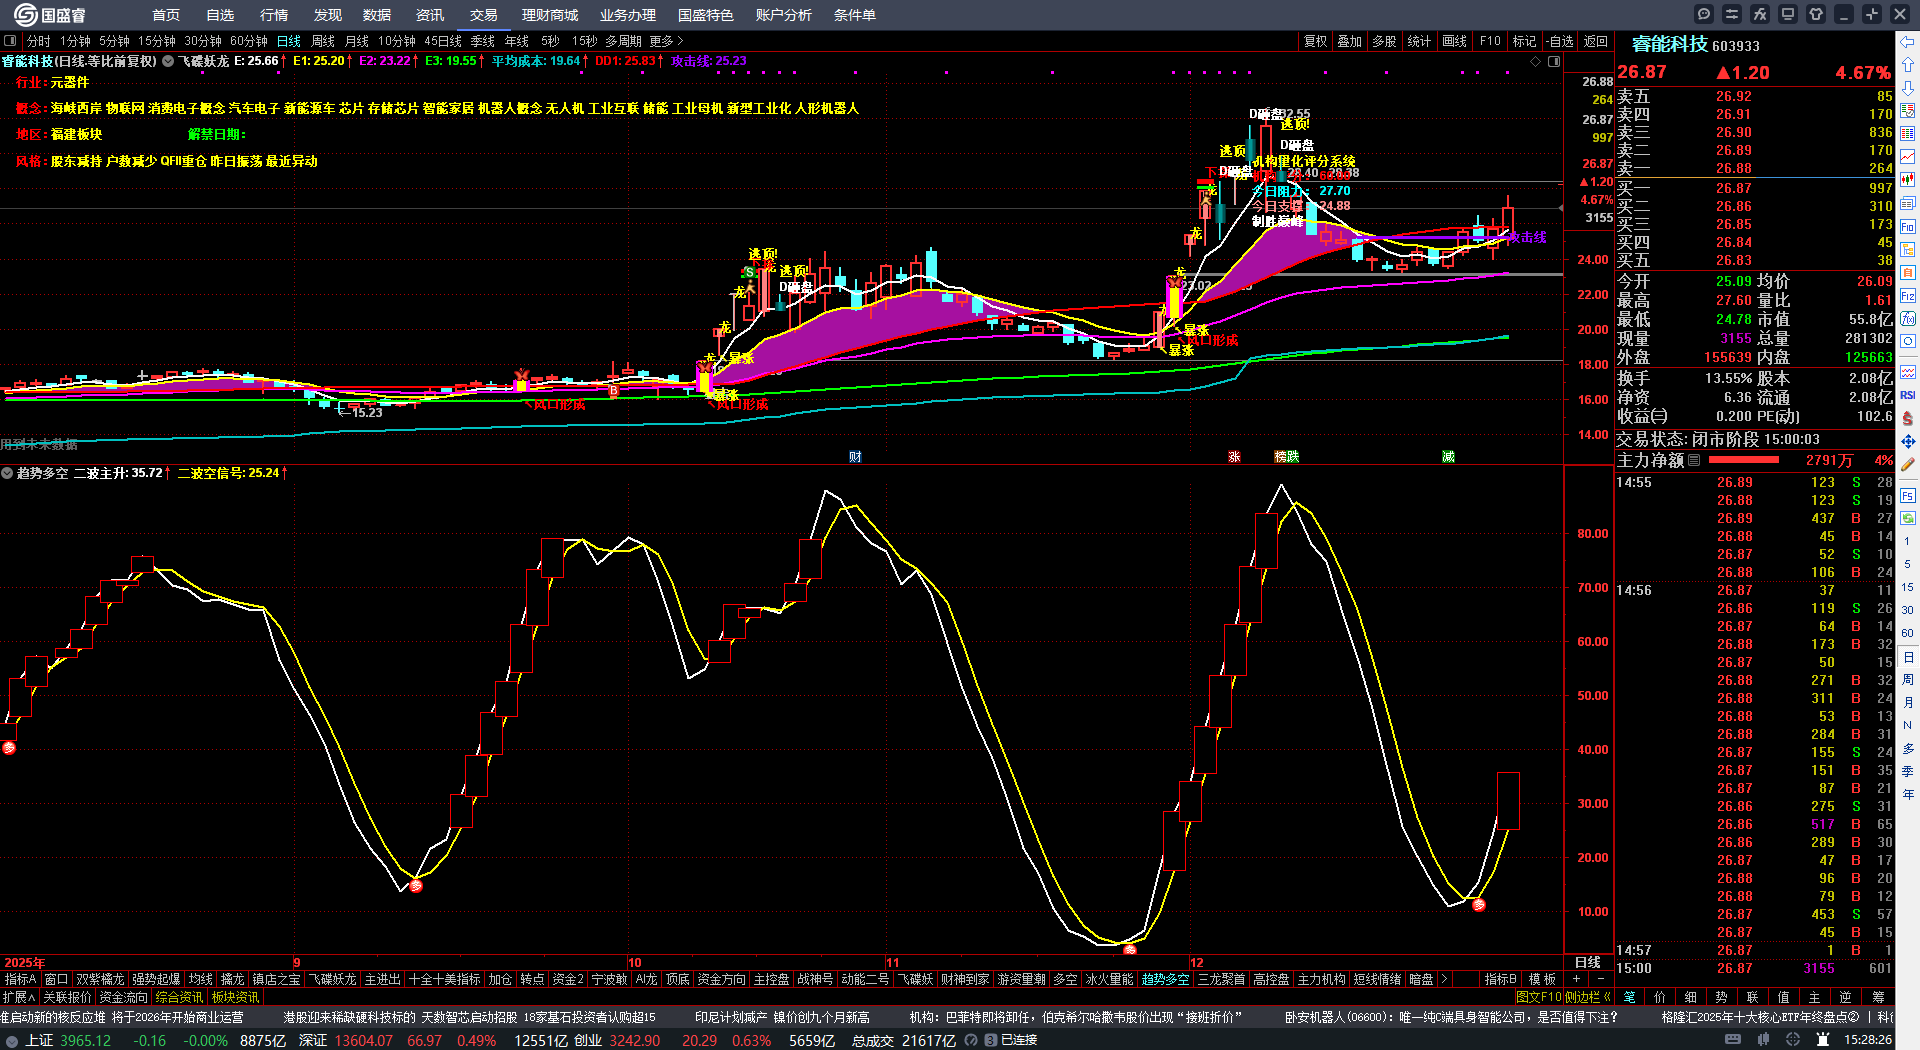Click the blue four-way move arrows sidebar icon
This screenshot has height=1050, width=1920.
click(1908, 441)
